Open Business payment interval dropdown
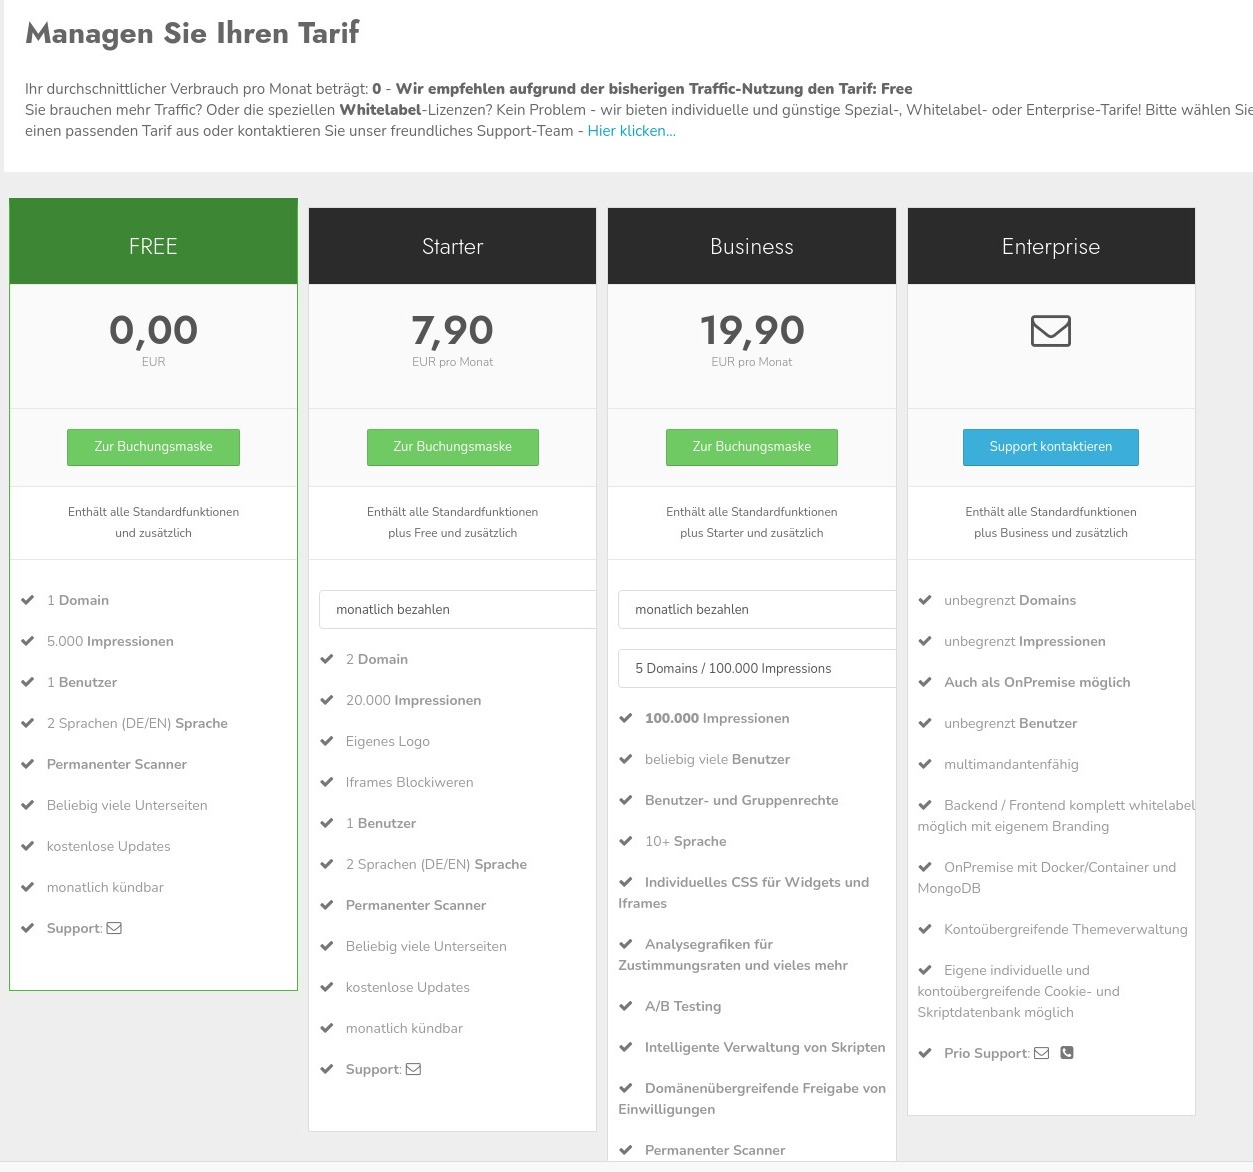This screenshot has width=1253, height=1172. [756, 609]
